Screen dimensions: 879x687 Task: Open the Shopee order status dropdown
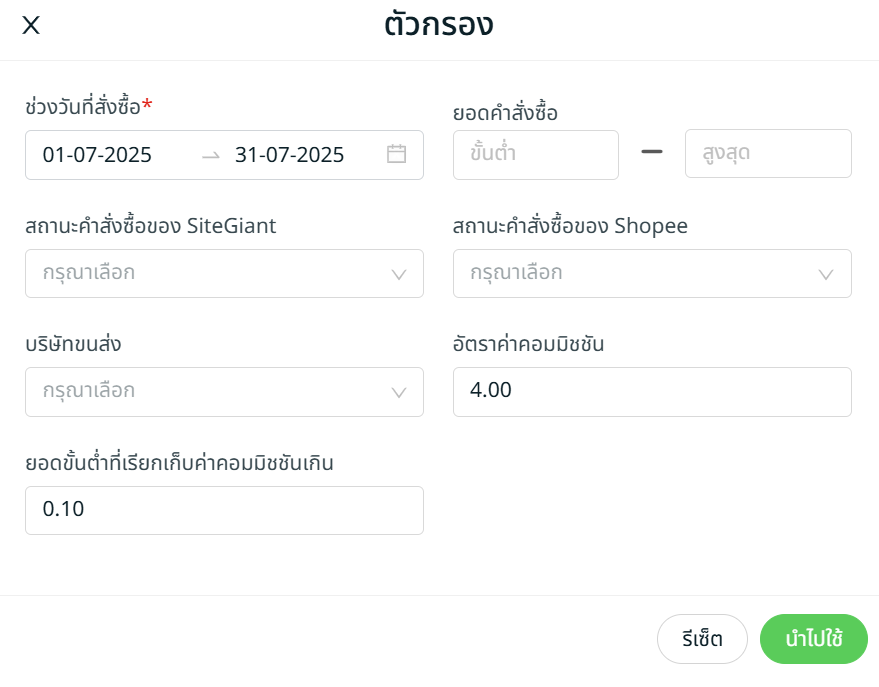(x=640, y=273)
